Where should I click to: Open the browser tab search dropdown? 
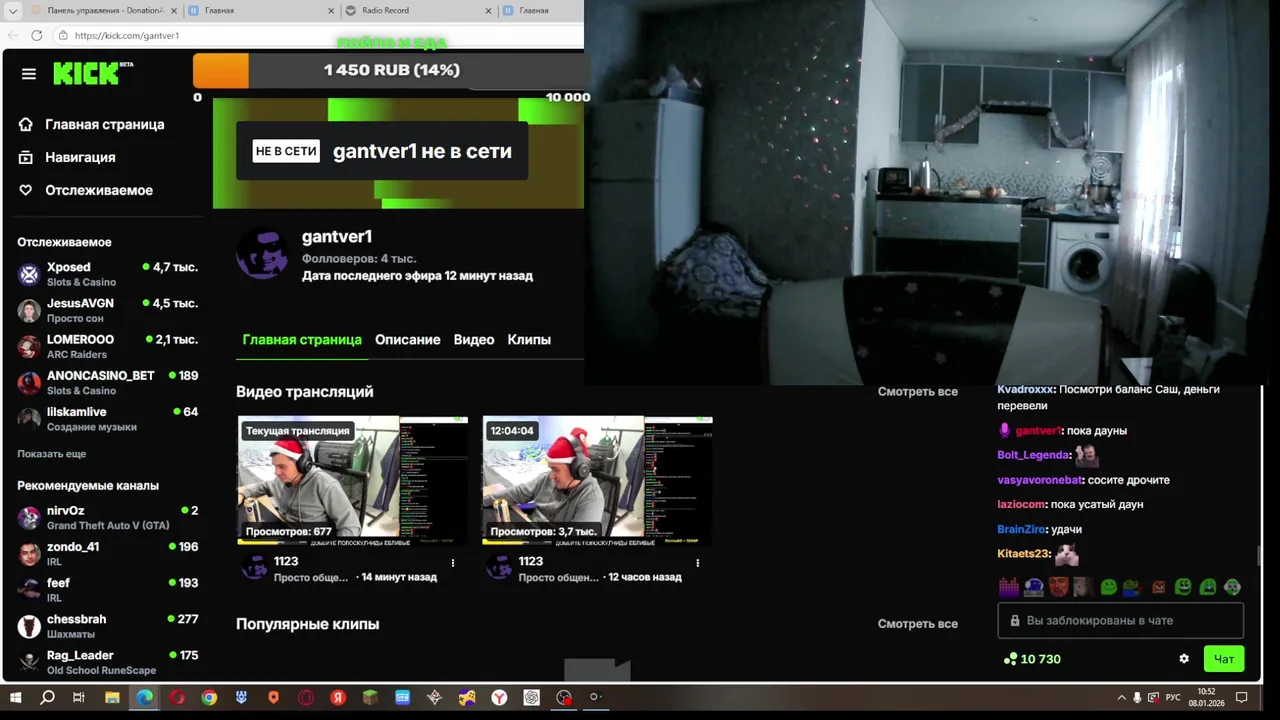[x=13, y=11]
